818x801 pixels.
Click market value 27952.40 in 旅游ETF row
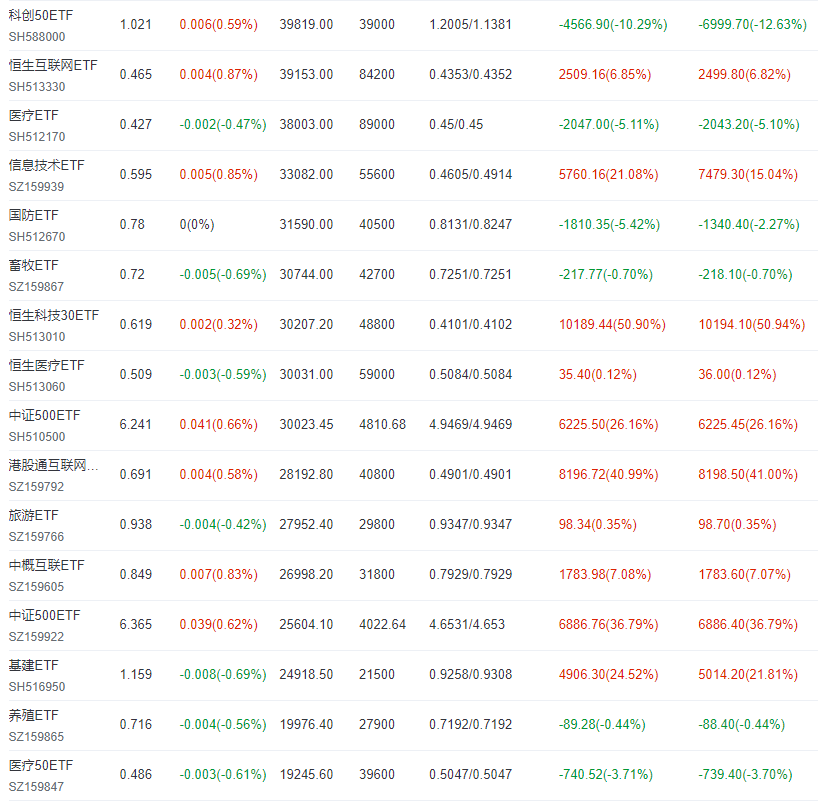coord(306,525)
